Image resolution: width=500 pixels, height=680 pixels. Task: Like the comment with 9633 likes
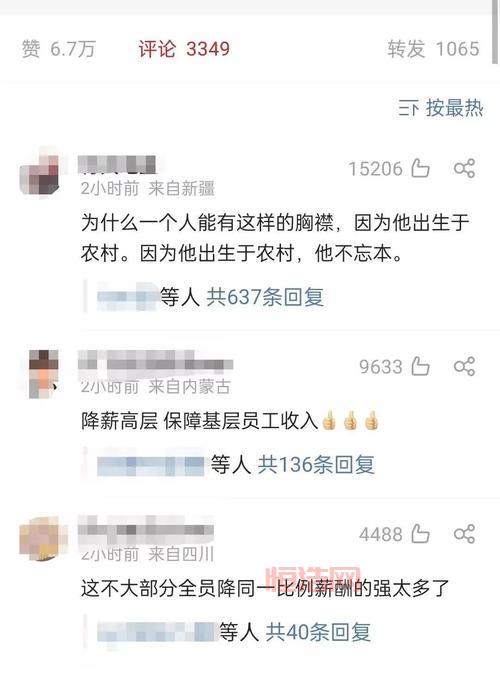pyautogui.click(x=420, y=366)
